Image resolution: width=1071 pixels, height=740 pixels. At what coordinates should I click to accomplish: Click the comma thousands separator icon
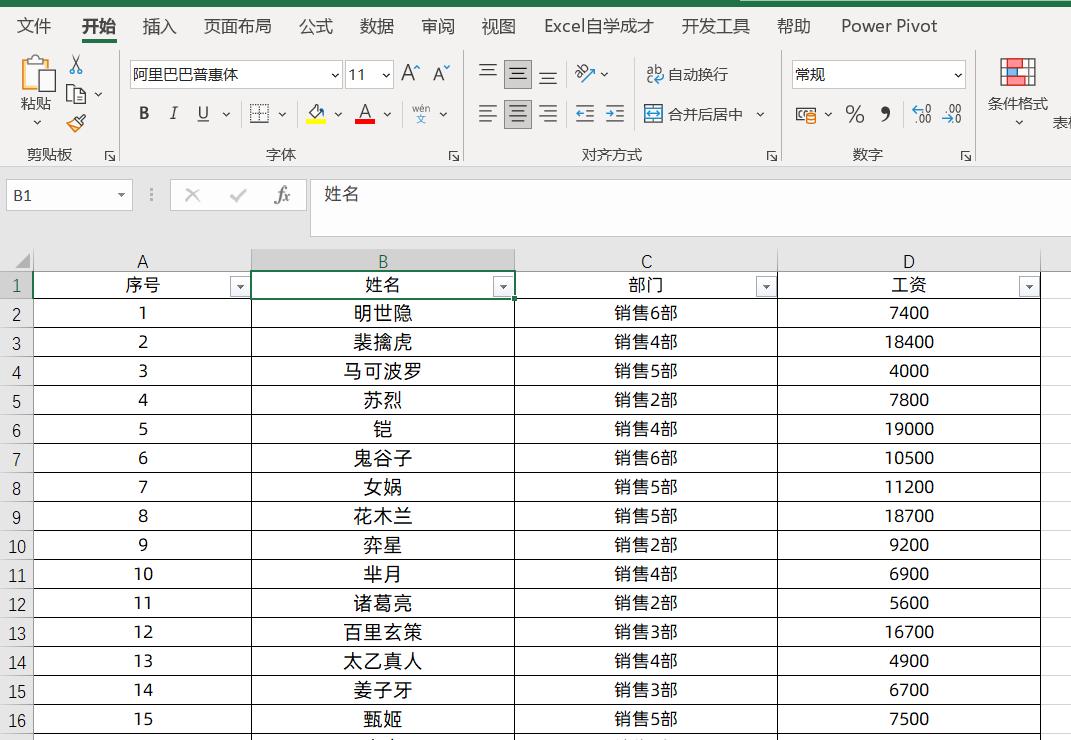click(x=884, y=114)
